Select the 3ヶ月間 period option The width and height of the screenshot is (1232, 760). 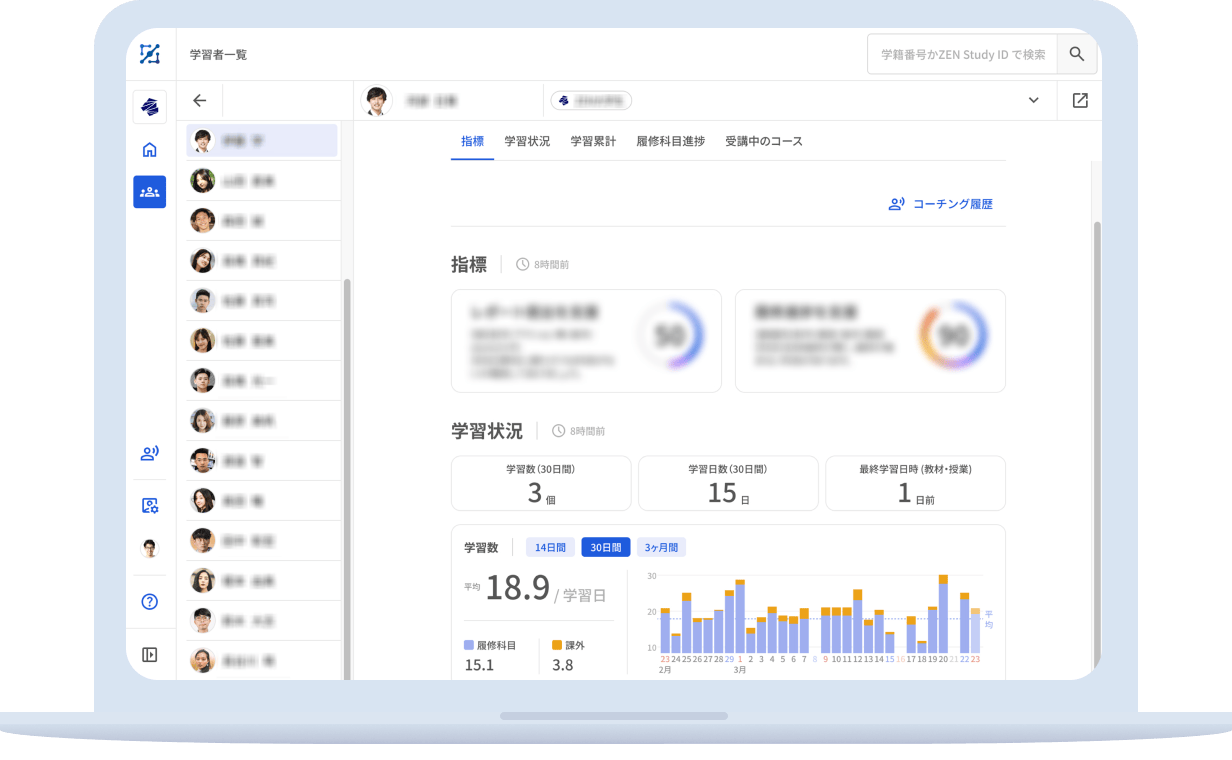(x=661, y=548)
